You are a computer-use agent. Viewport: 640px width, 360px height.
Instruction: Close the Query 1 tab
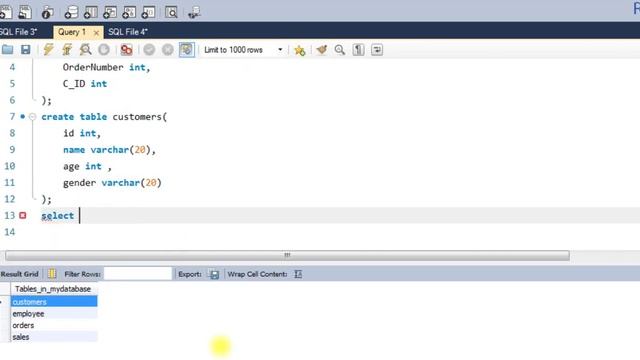96,33
